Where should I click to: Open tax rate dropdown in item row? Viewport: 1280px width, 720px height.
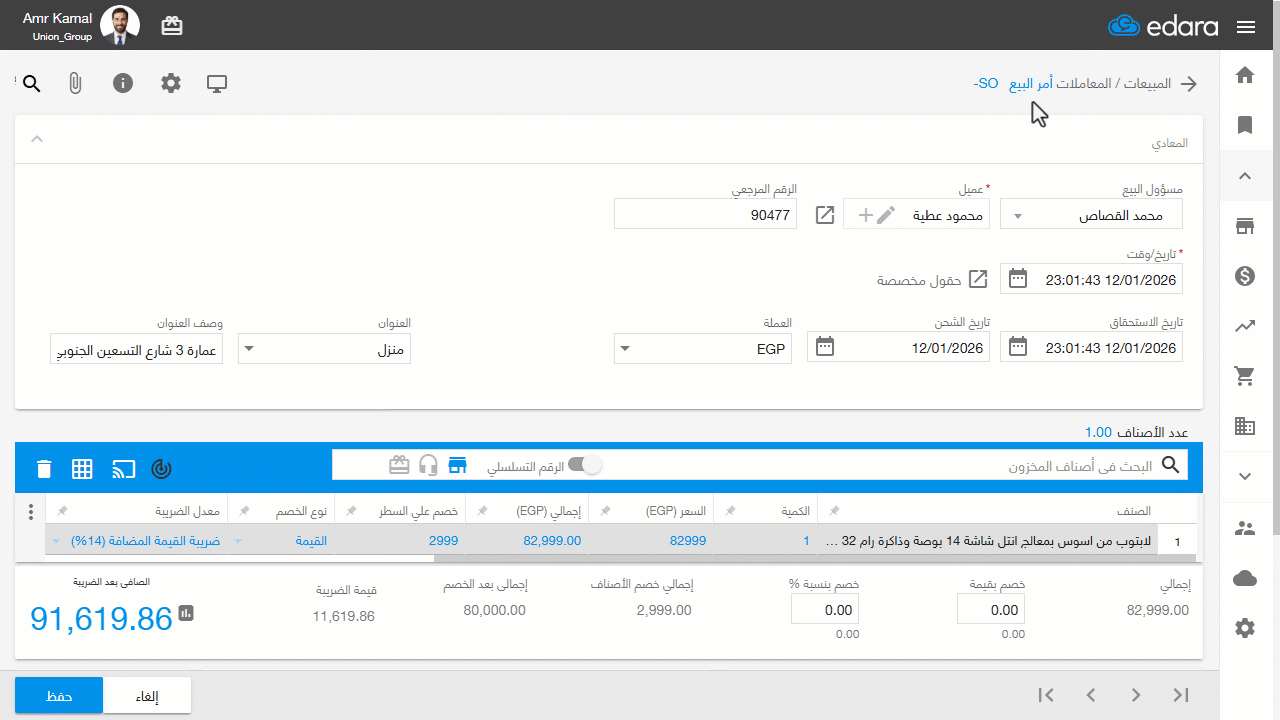(x=55, y=541)
